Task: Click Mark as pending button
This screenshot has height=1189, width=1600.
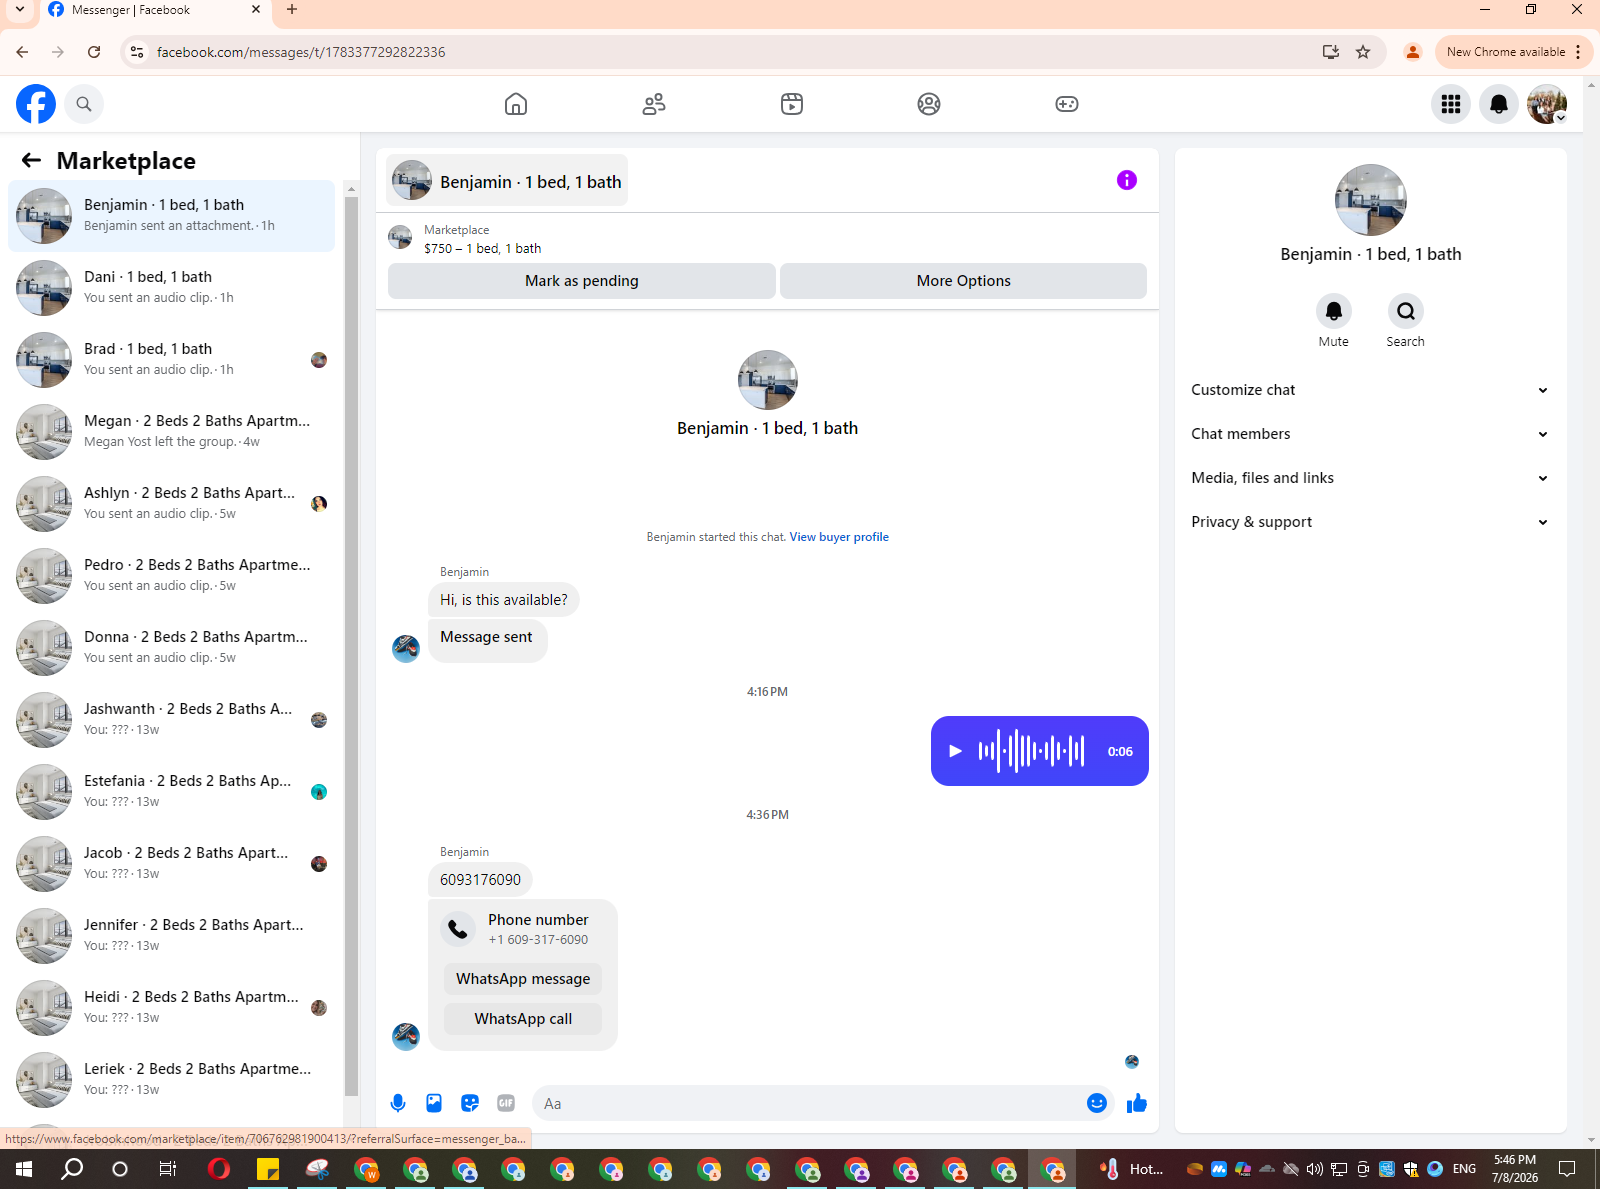Action: point(582,281)
